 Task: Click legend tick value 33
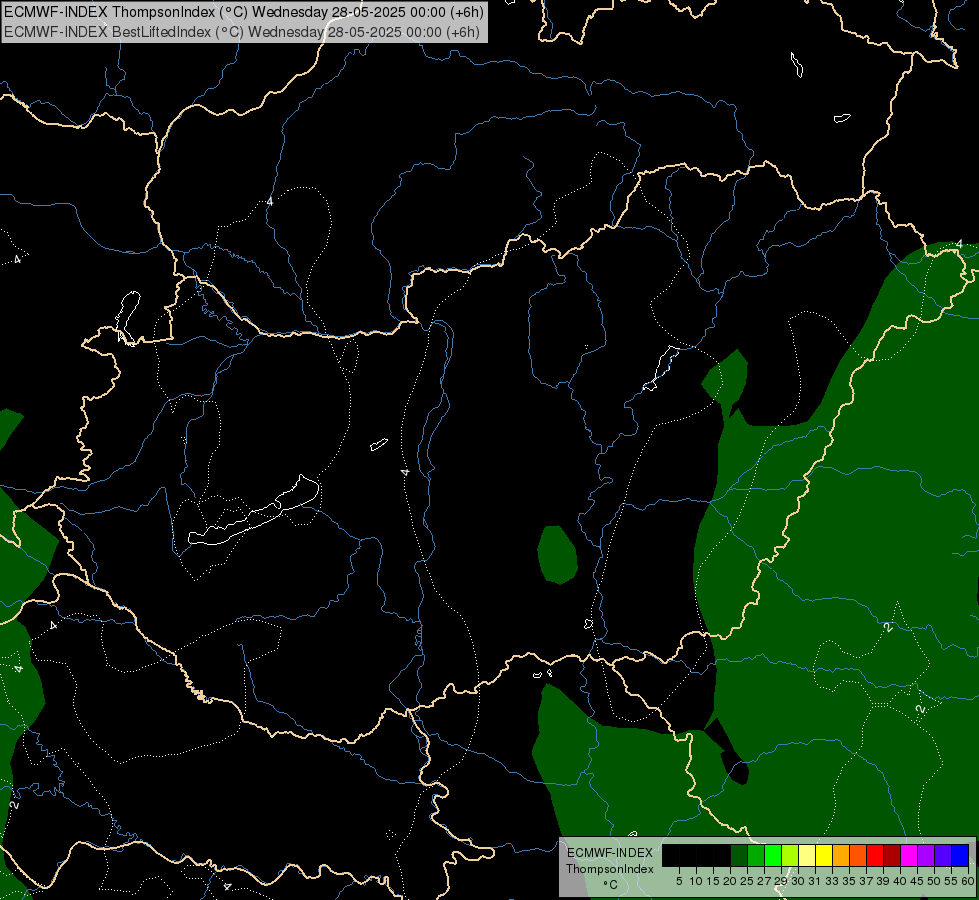tap(832, 881)
